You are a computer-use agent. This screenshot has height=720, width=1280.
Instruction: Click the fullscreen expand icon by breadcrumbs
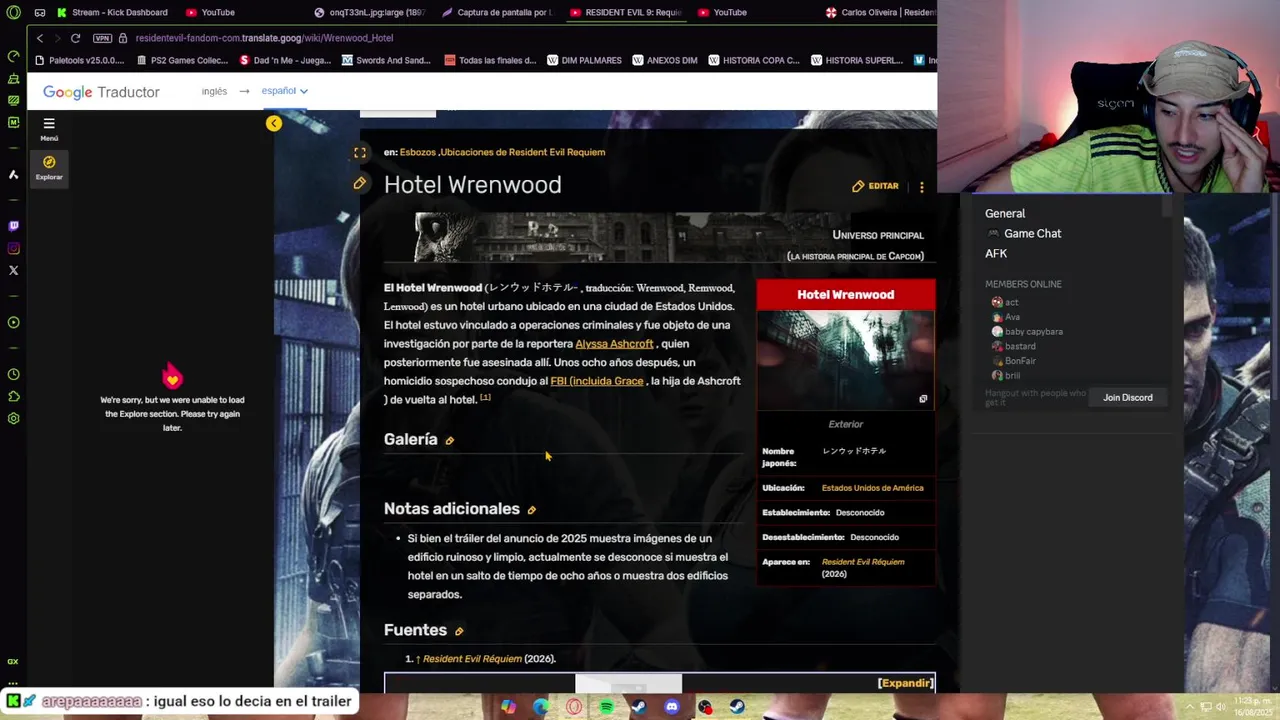pyautogui.click(x=360, y=153)
